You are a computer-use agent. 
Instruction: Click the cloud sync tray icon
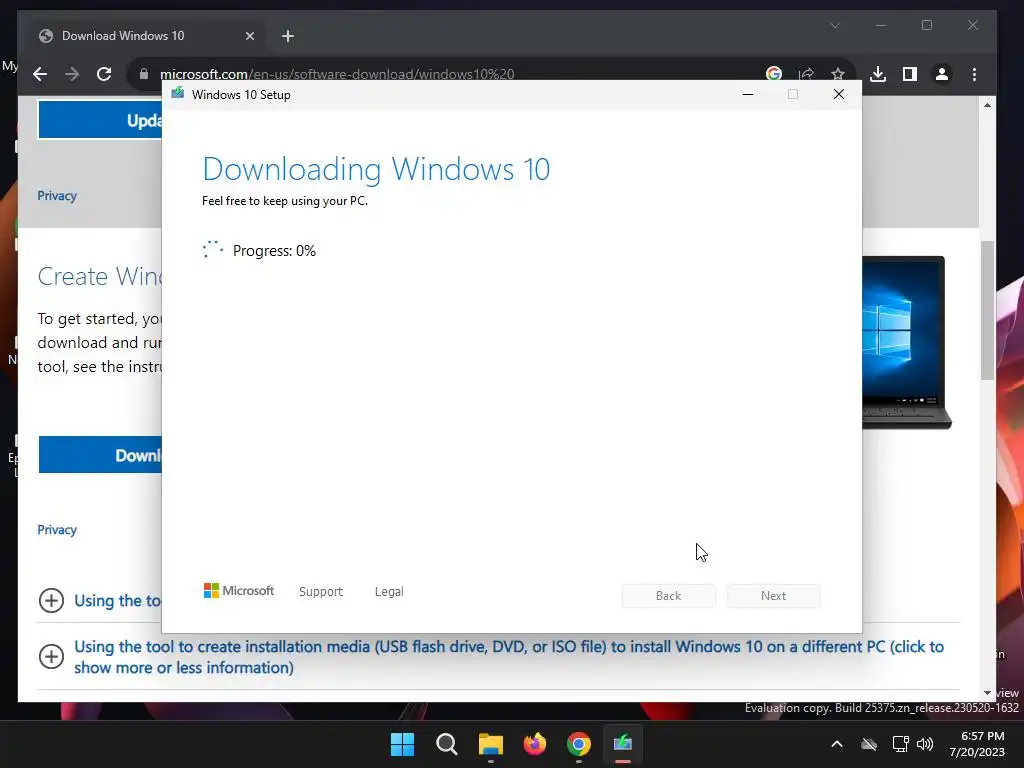point(869,744)
